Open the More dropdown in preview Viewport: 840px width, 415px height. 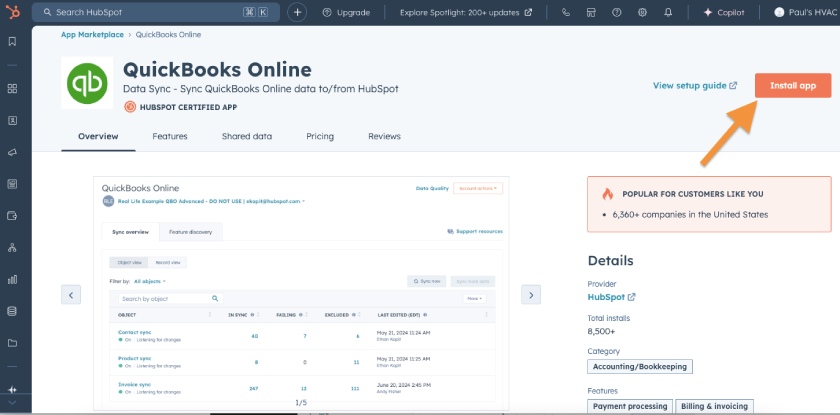[475, 298]
